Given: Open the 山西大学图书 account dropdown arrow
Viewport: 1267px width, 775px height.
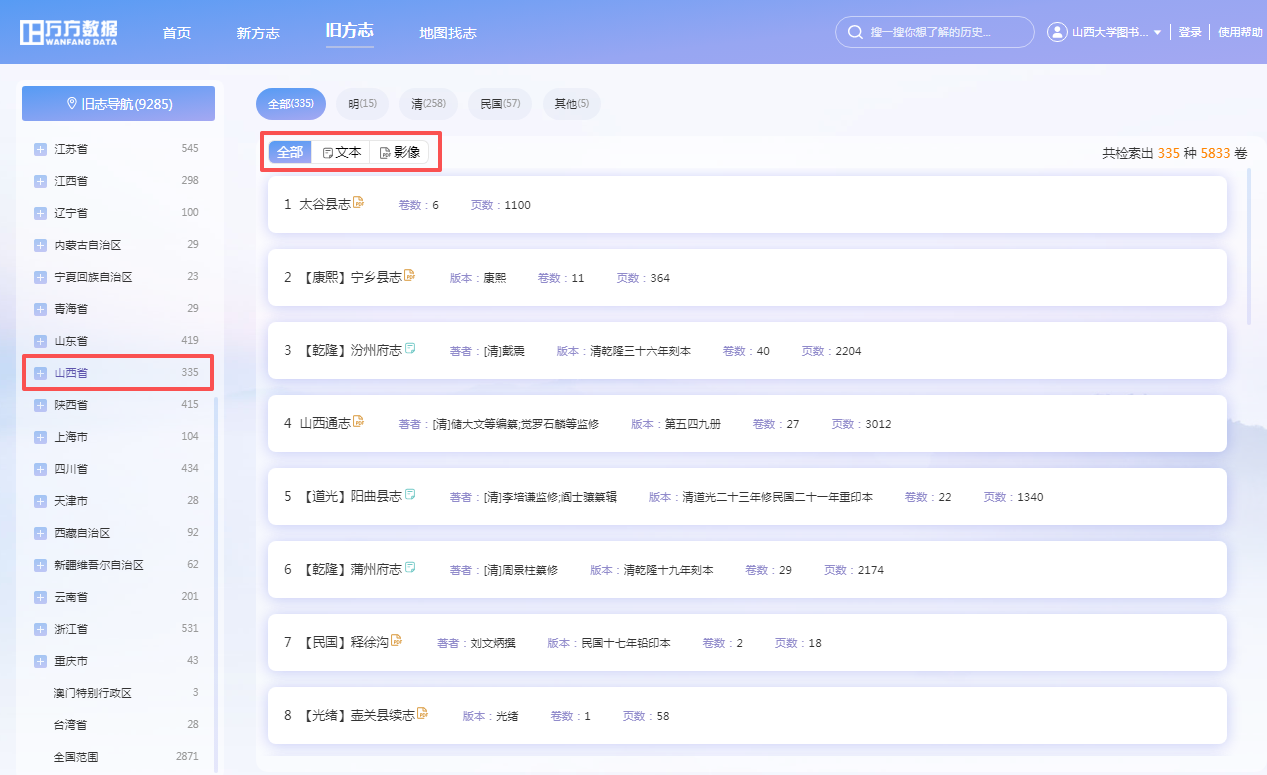Looking at the screenshot, I should click(x=1156, y=31).
